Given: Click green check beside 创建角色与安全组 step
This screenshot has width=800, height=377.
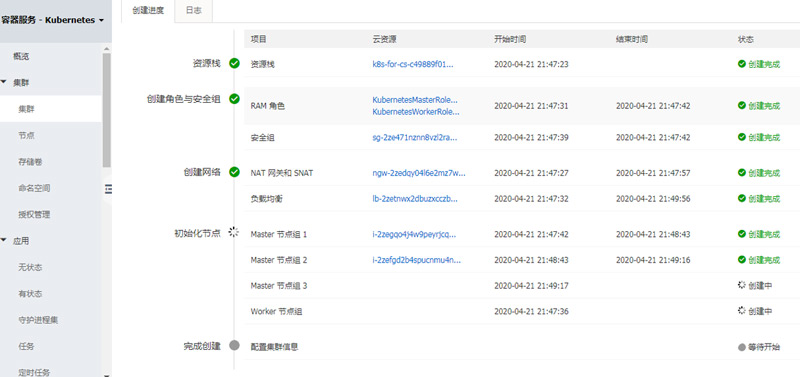Looking at the screenshot, I should (x=234, y=99).
